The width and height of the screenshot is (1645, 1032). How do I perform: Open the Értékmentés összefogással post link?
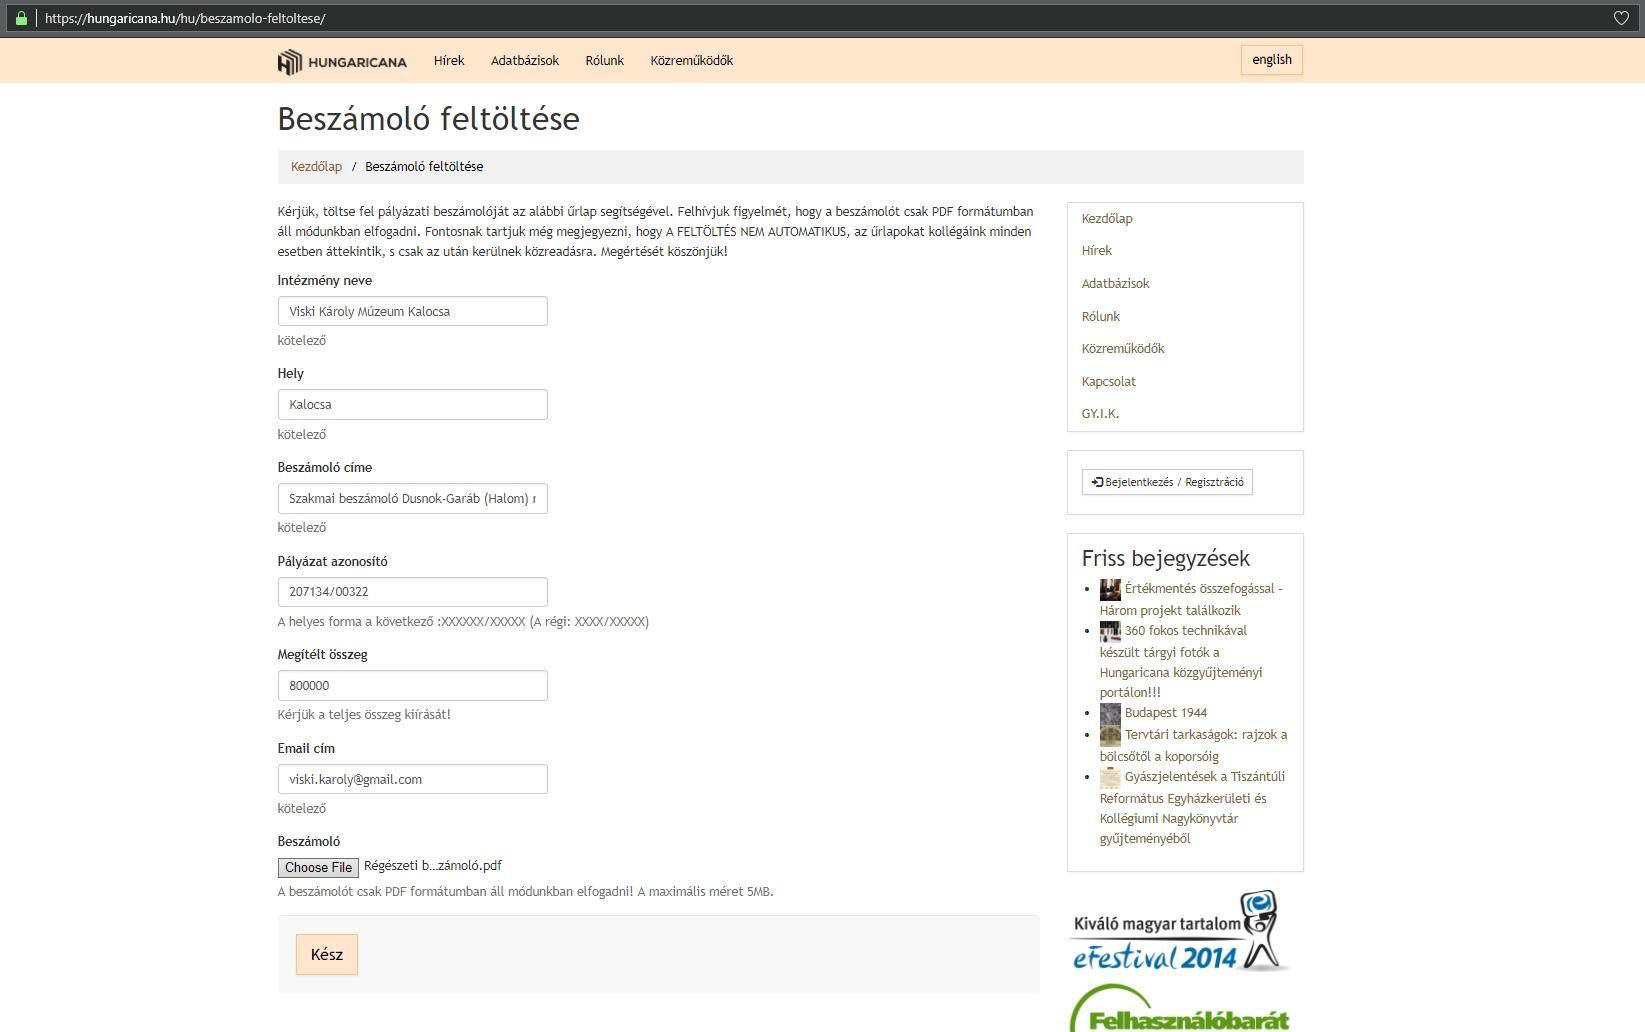(x=1192, y=600)
